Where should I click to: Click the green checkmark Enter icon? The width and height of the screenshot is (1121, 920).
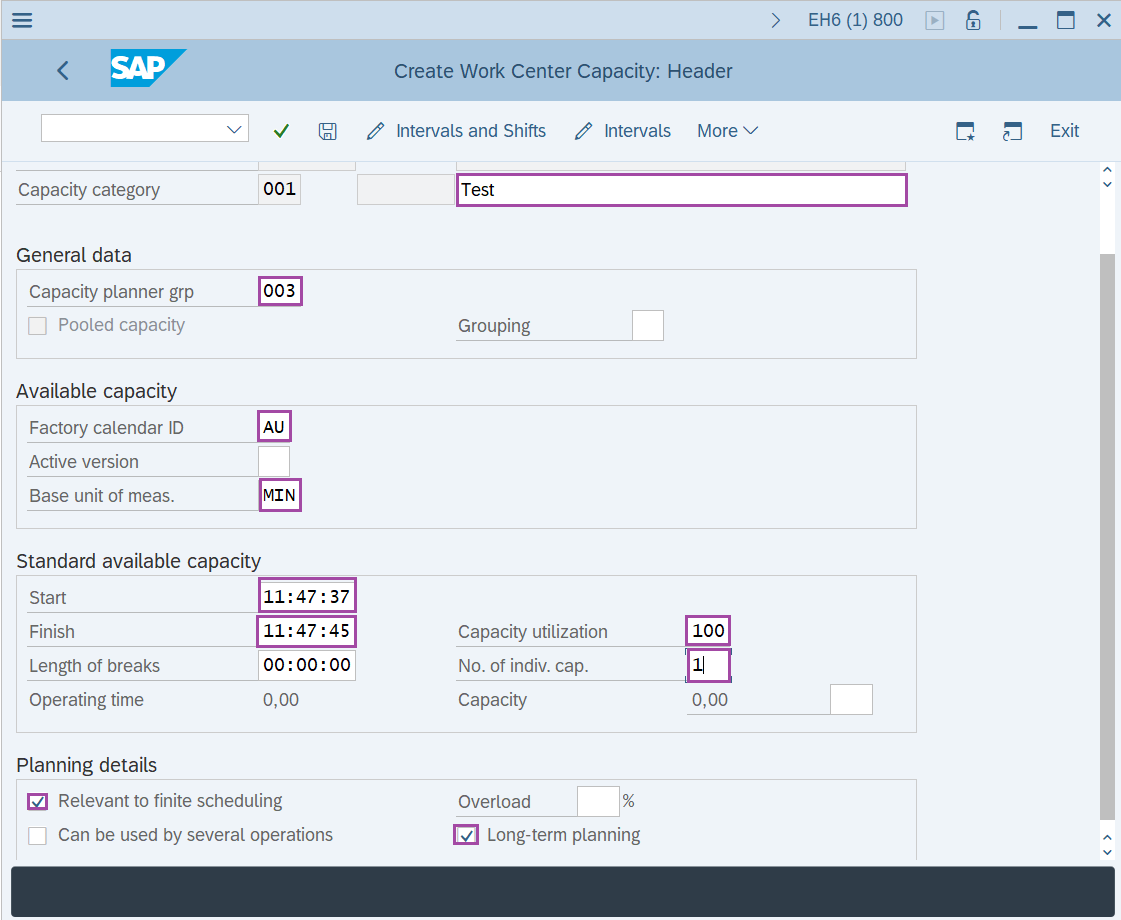(x=281, y=131)
